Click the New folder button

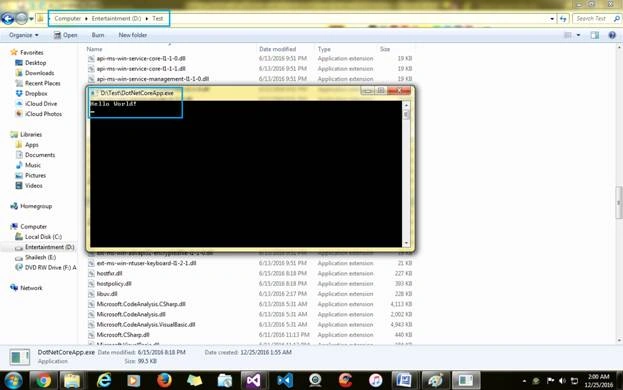[133, 35]
